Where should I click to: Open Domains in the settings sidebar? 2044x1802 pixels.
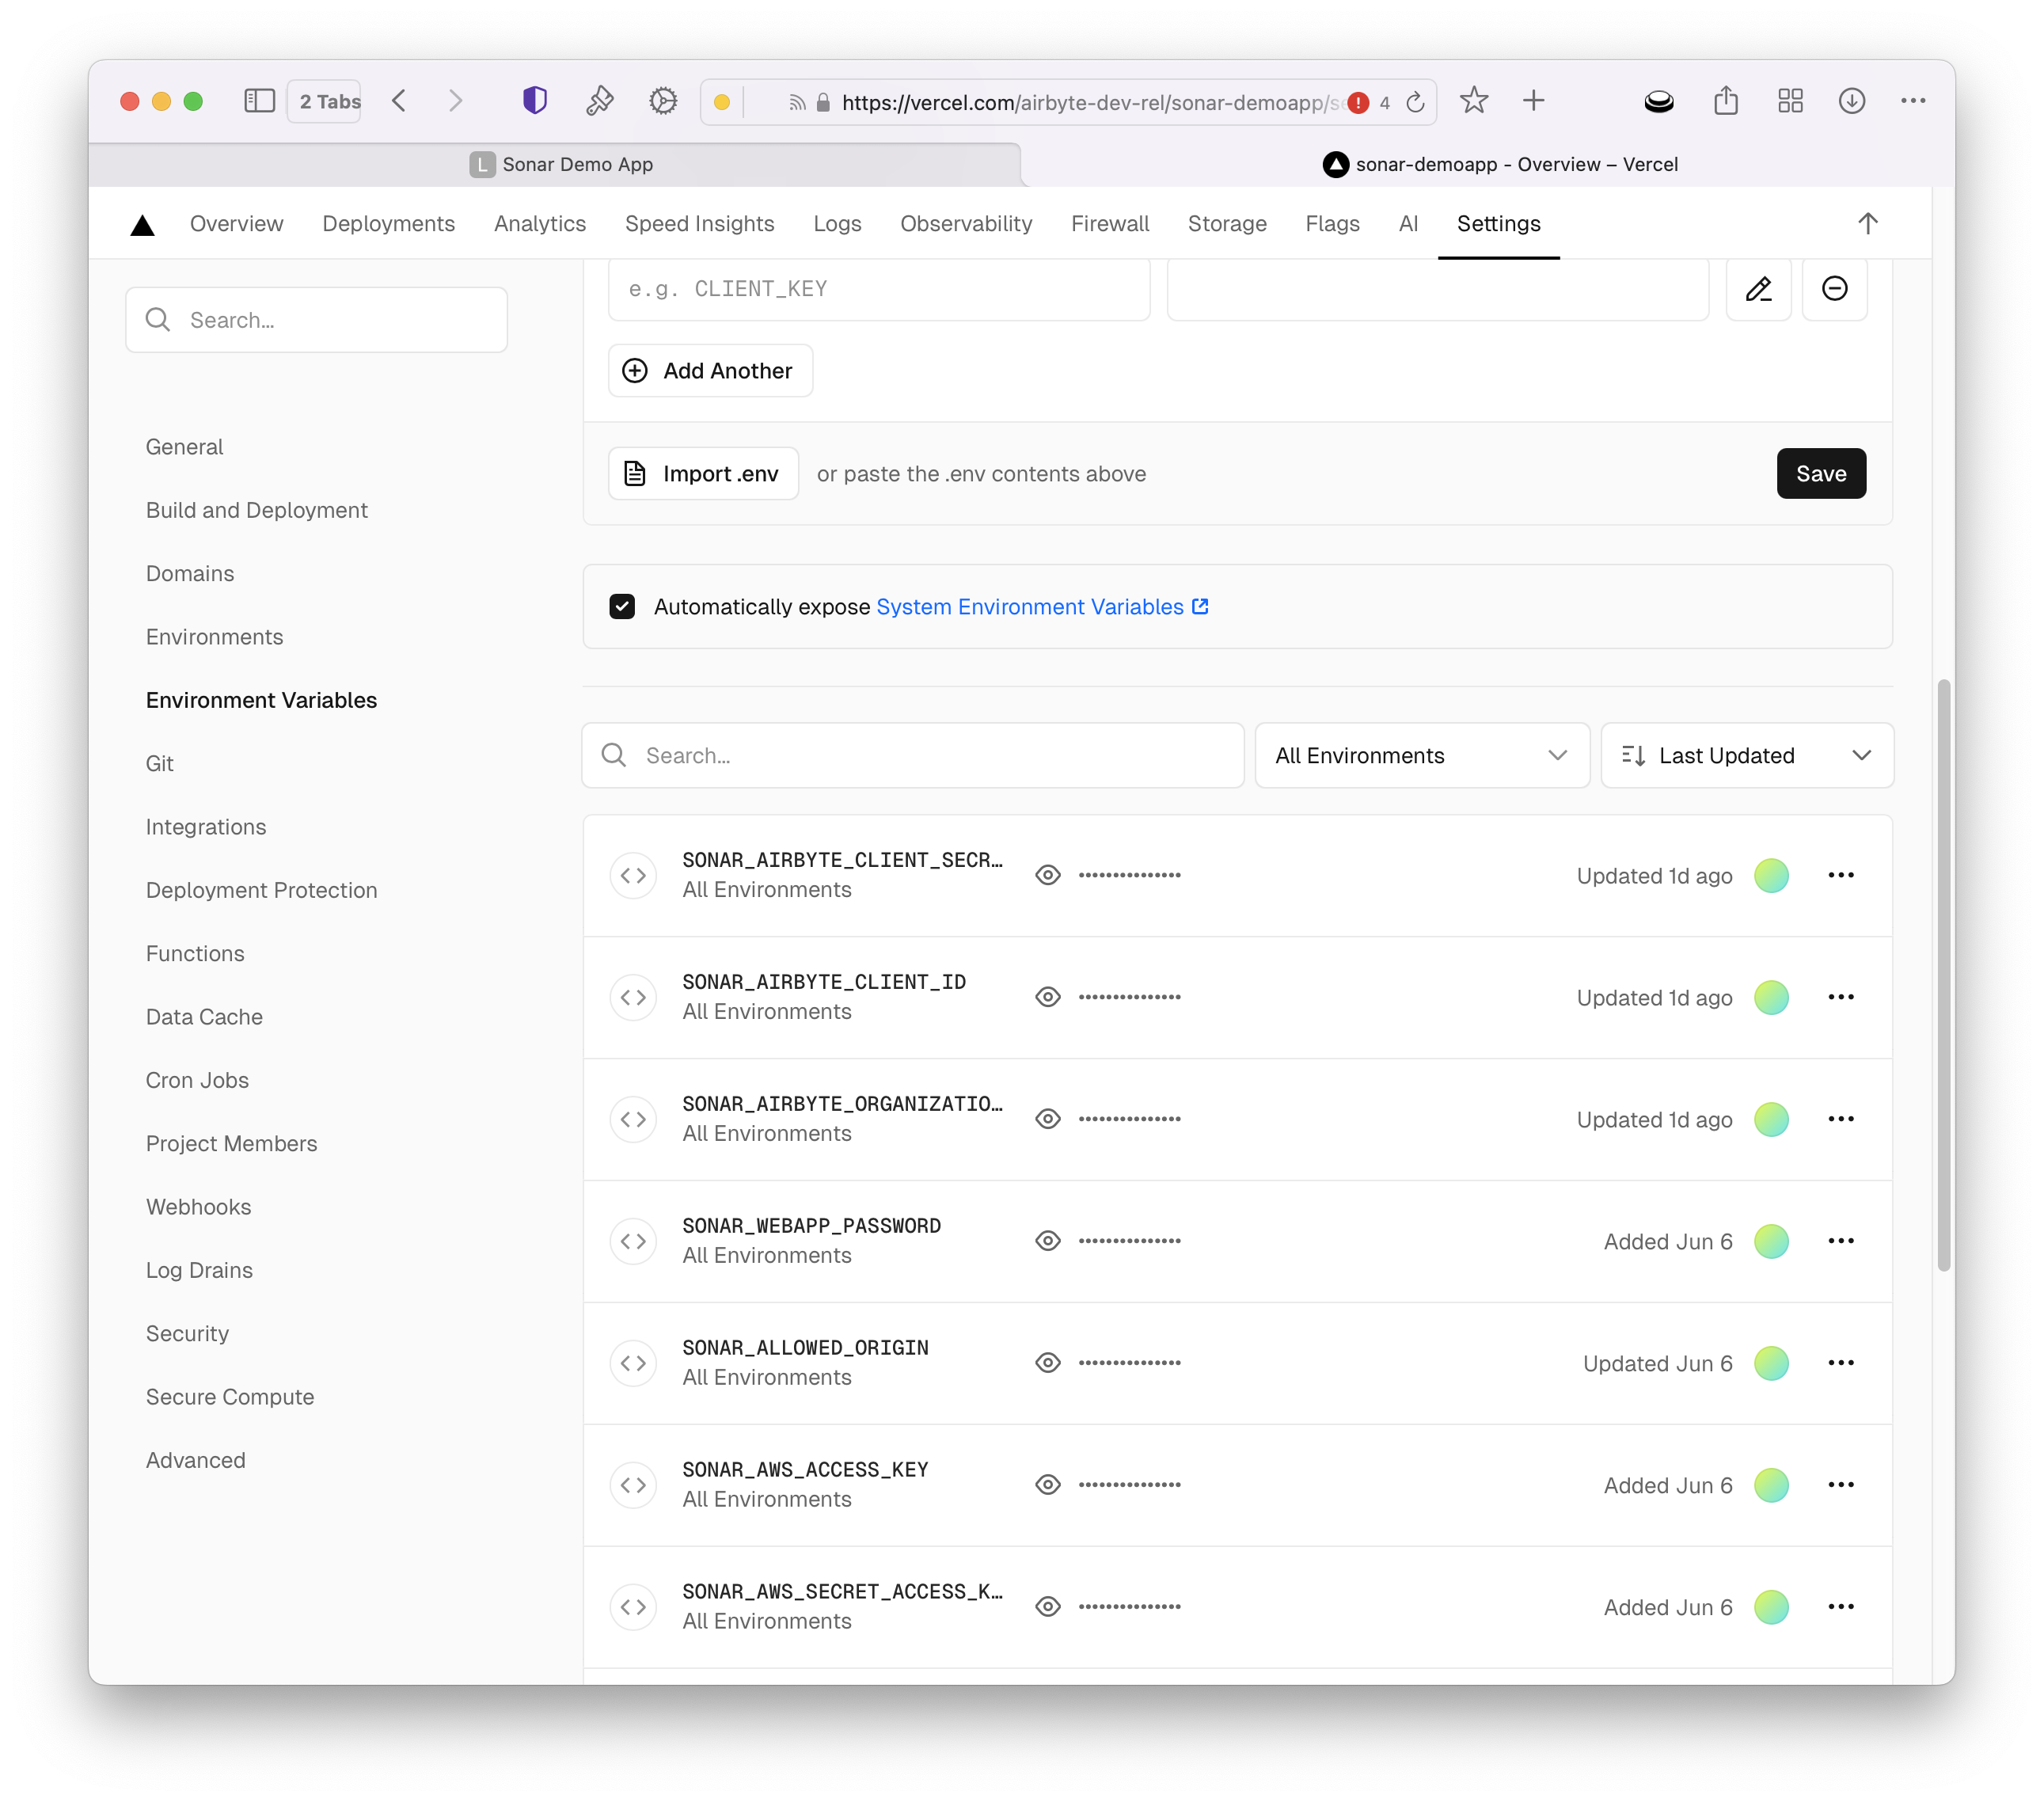coord(190,574)
